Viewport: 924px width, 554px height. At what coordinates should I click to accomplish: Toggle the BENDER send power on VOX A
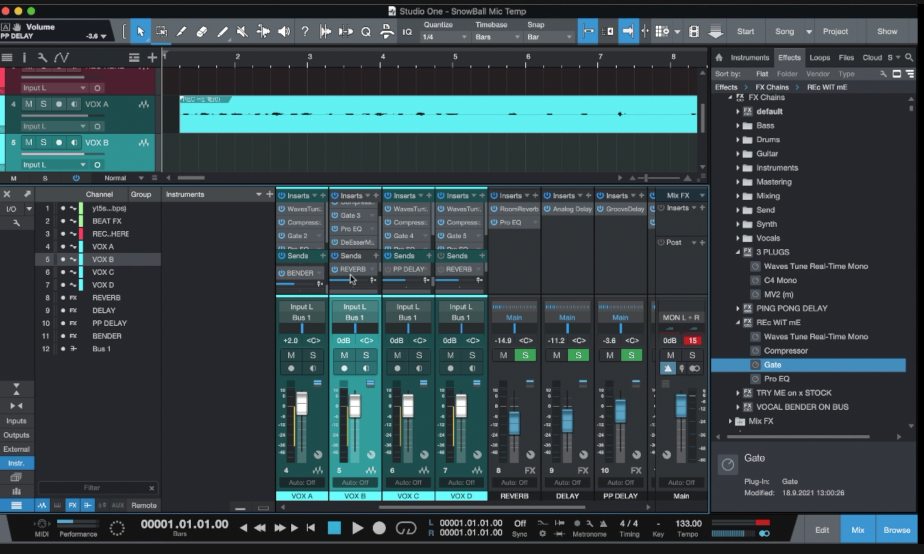coord(282,273)
